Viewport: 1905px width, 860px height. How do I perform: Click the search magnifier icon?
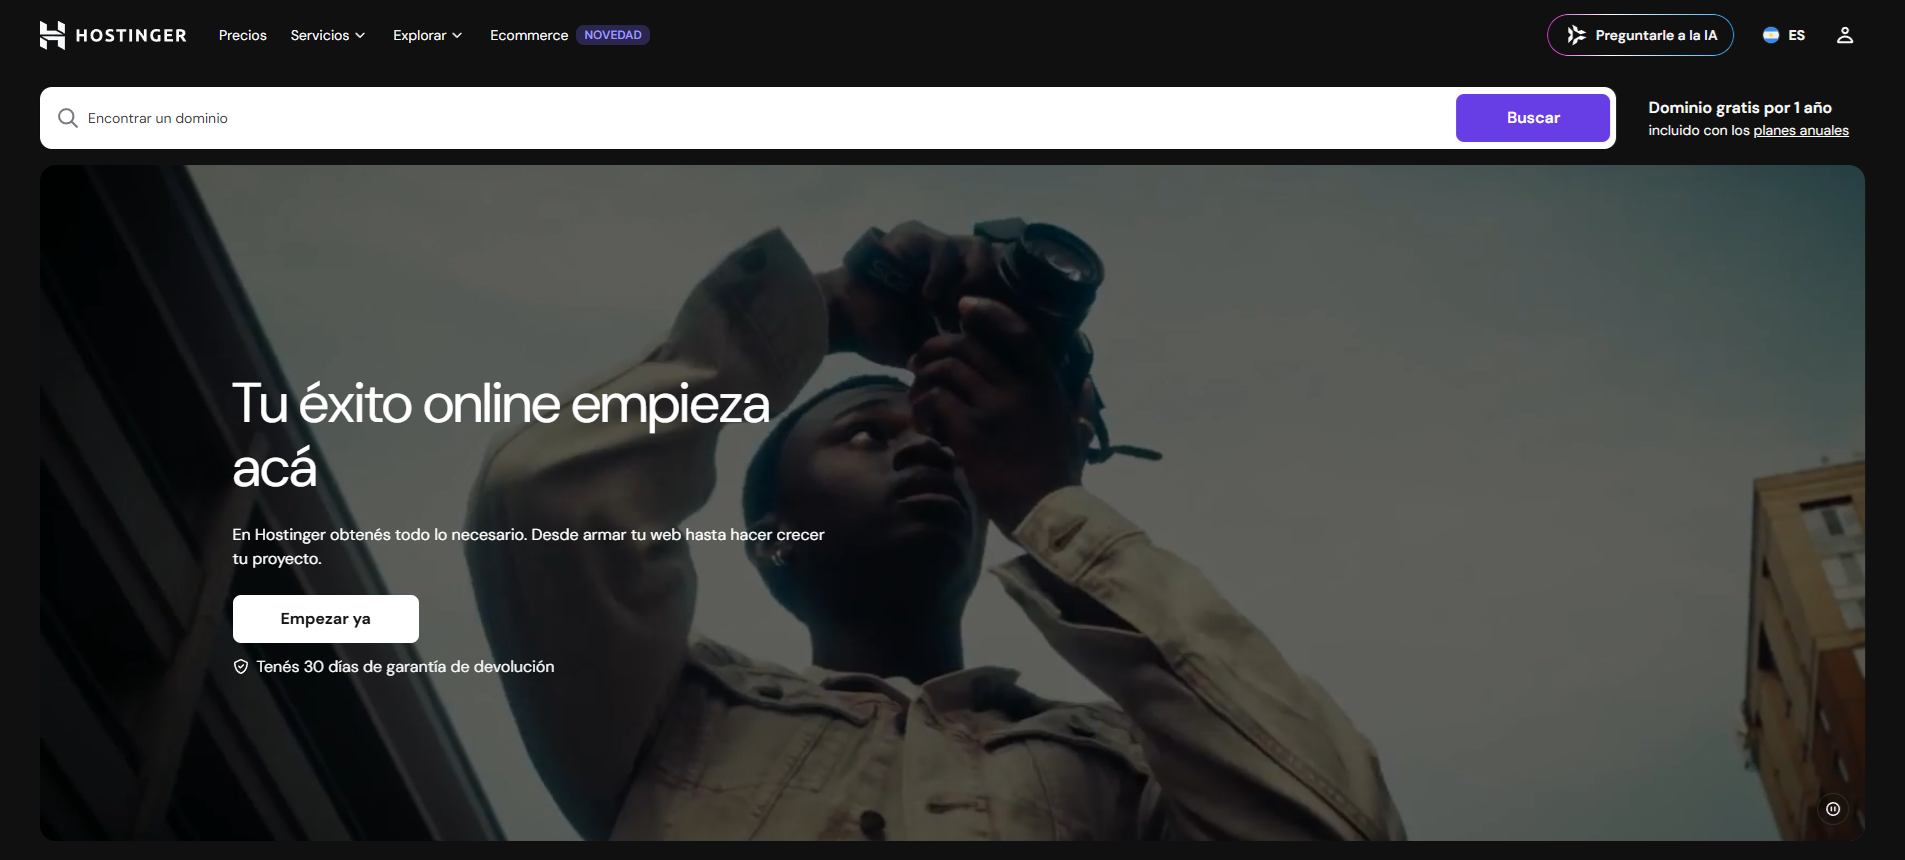pyautogui.click(x=67, y=118)
